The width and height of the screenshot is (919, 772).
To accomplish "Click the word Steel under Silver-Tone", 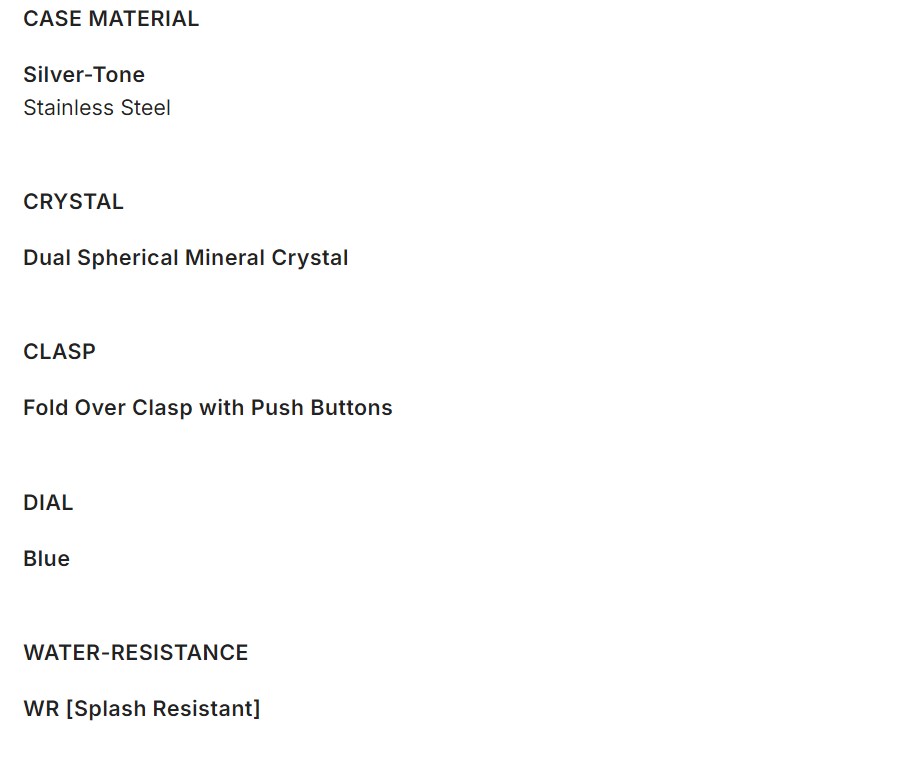I will coord(146,108).
